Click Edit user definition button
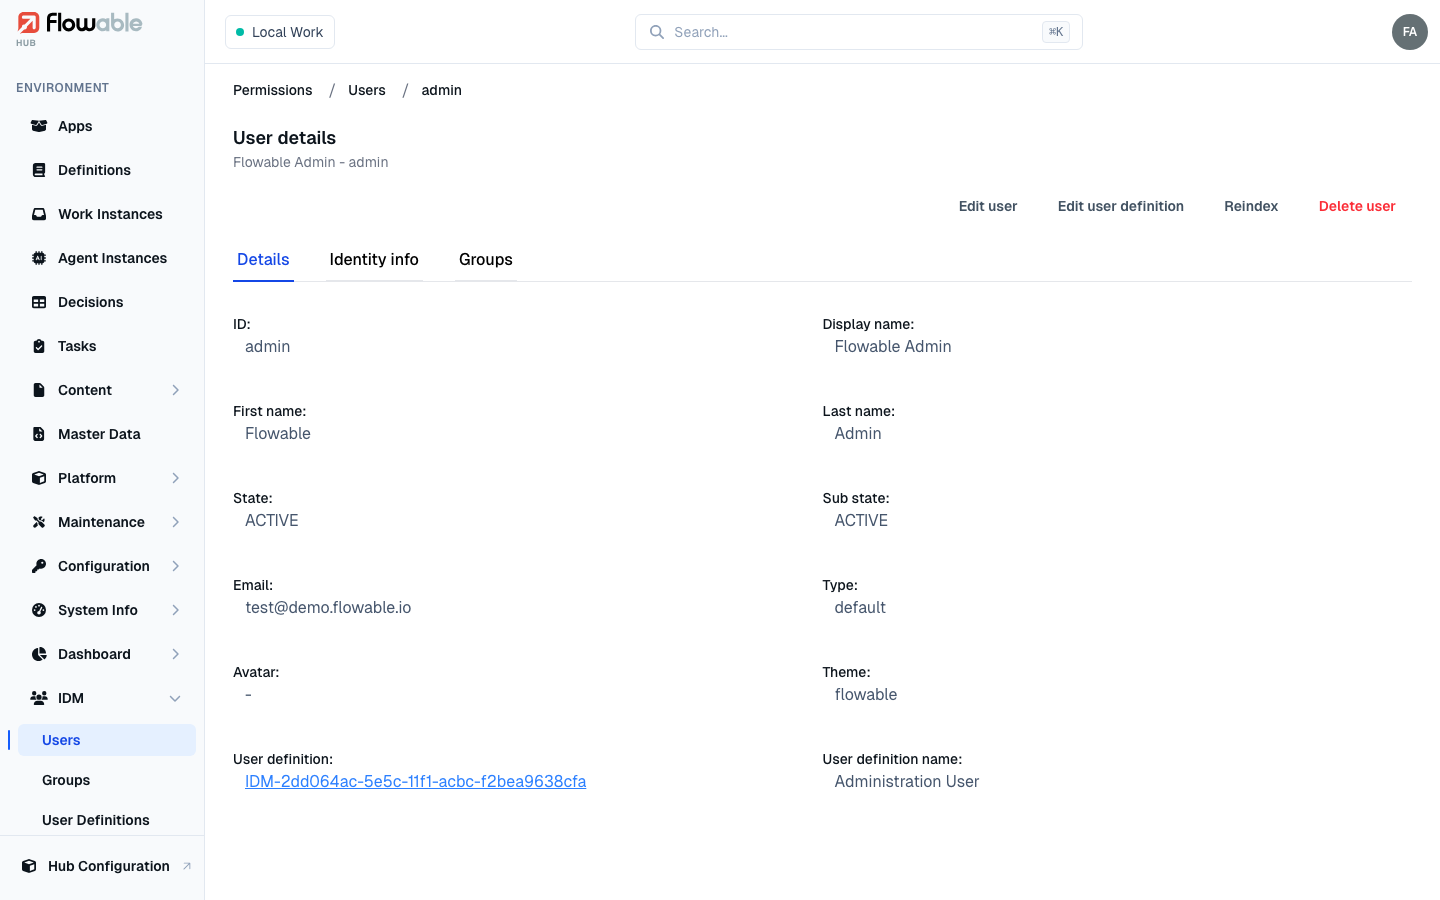1440x900 pixels. pyautogui.click(x=1121, y=206)
